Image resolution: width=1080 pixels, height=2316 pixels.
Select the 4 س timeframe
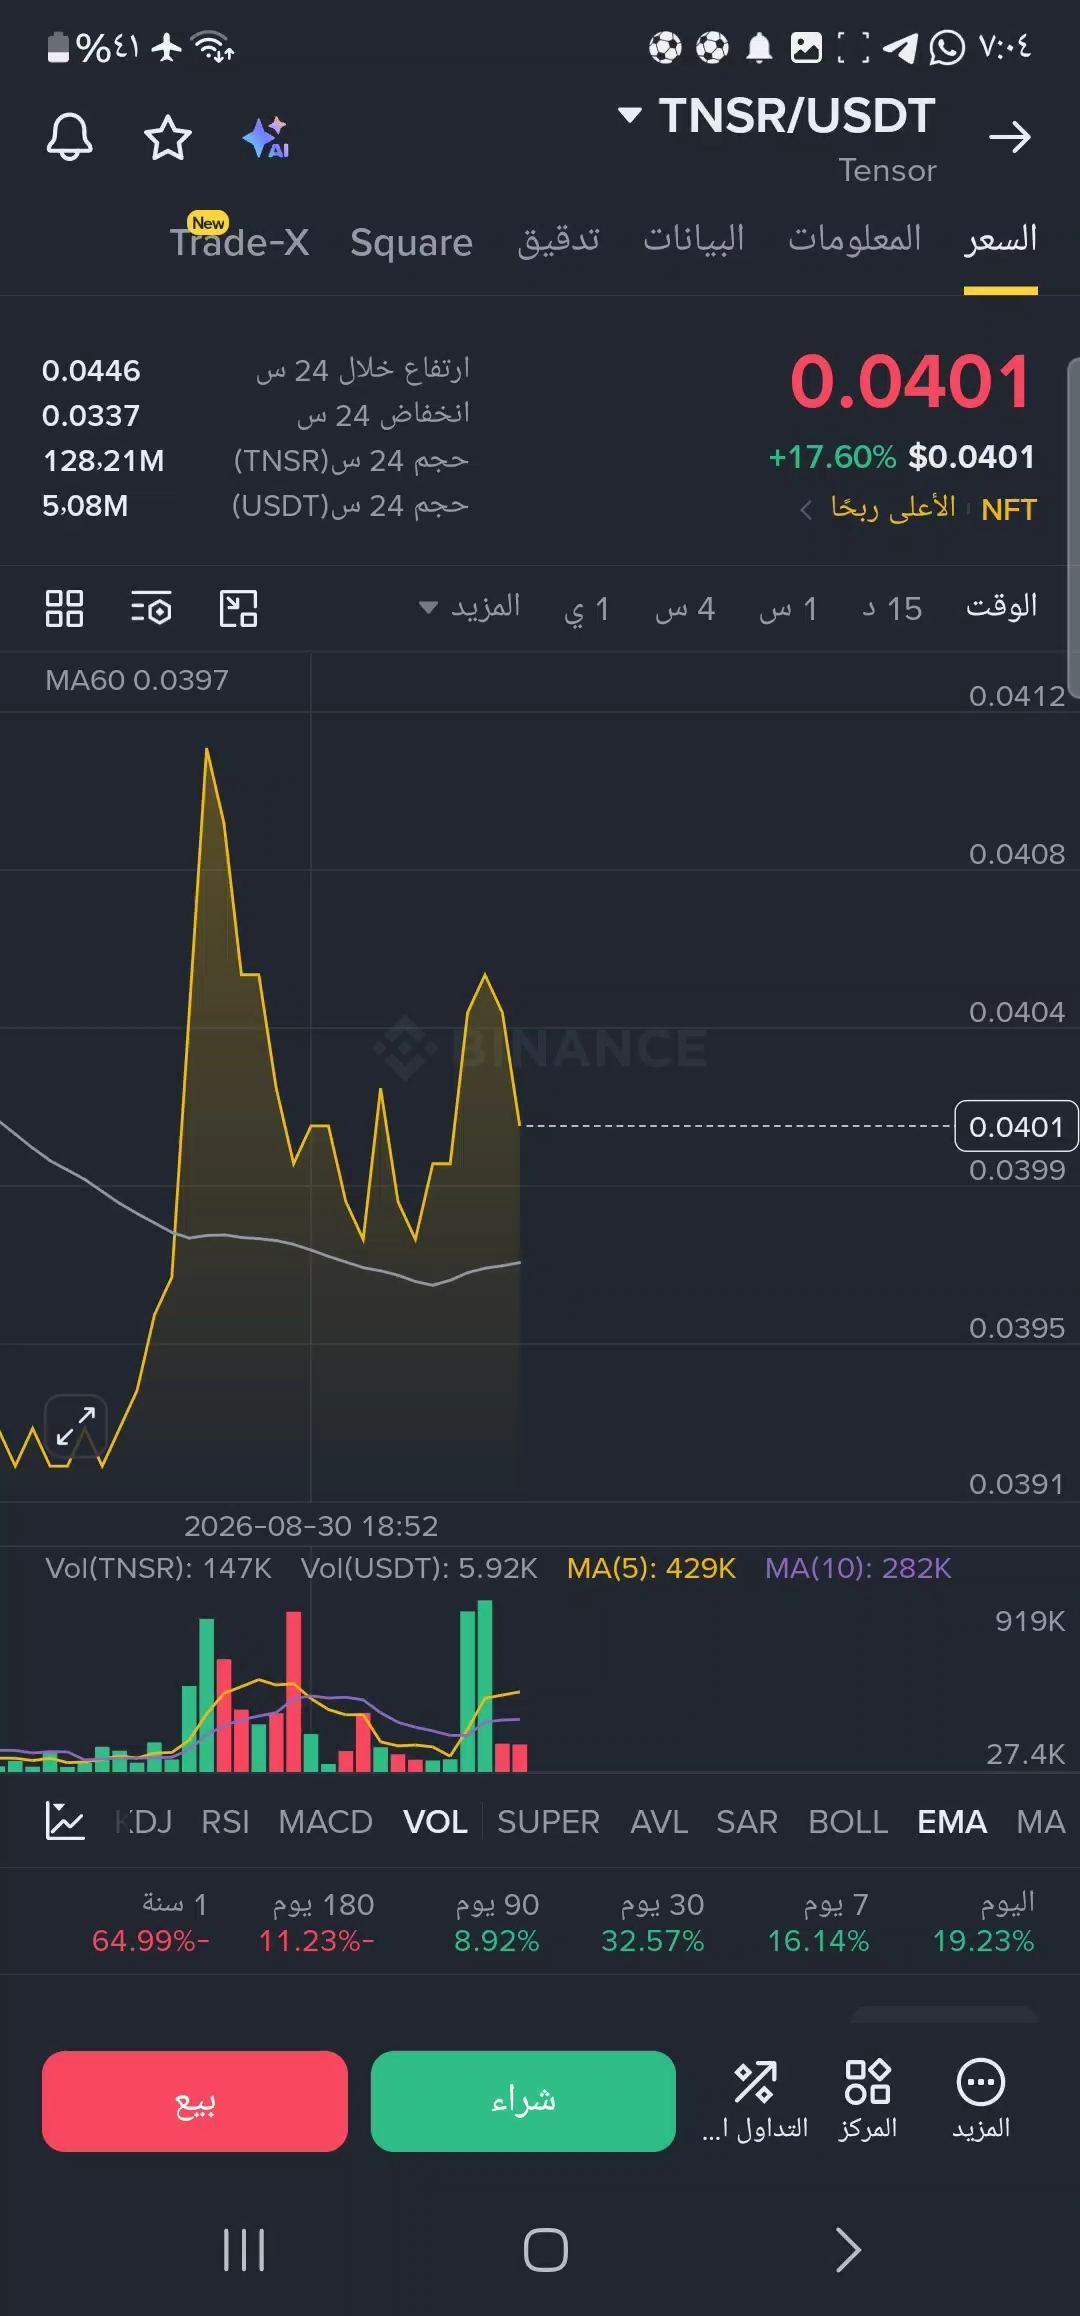pyautogui.click(x=685, y=608)
